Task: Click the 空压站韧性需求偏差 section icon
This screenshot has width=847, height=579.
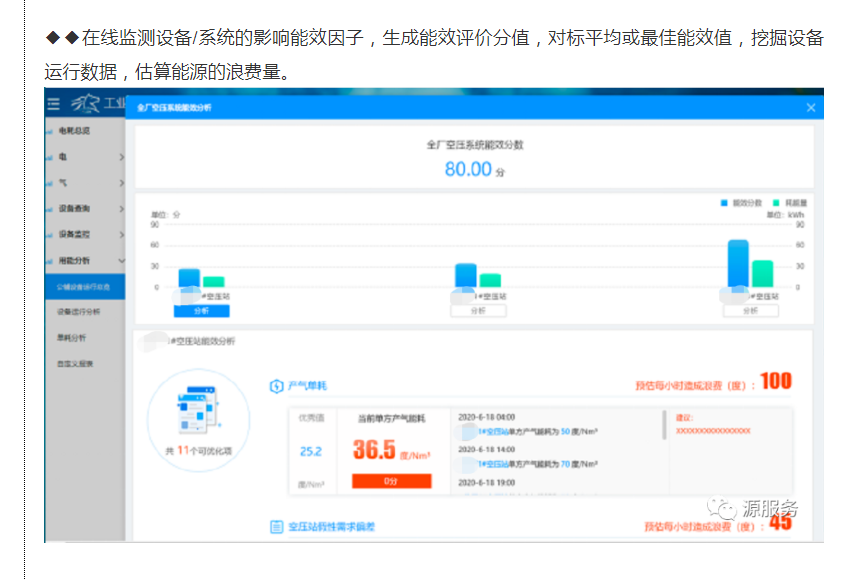Action: (277, 526)
